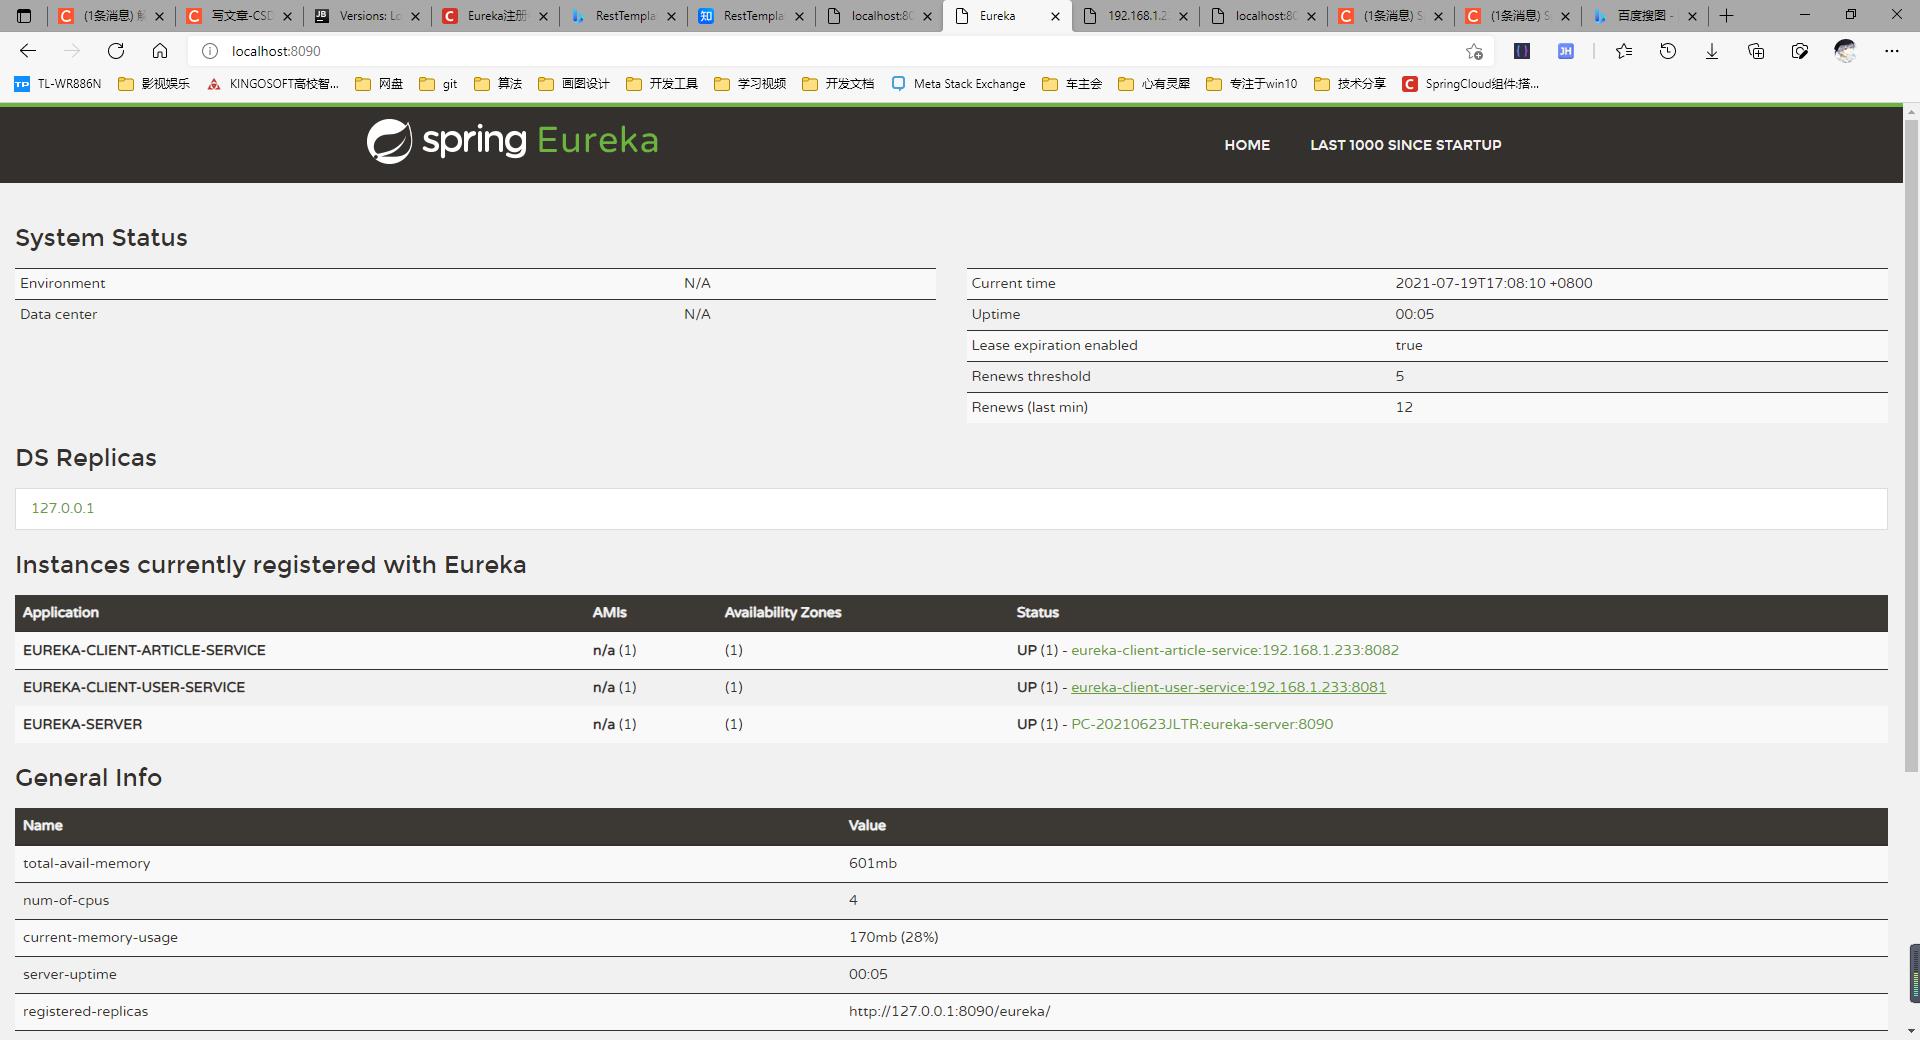Open the 专注于win10 bookmarks folder

tap(1252, 84)
